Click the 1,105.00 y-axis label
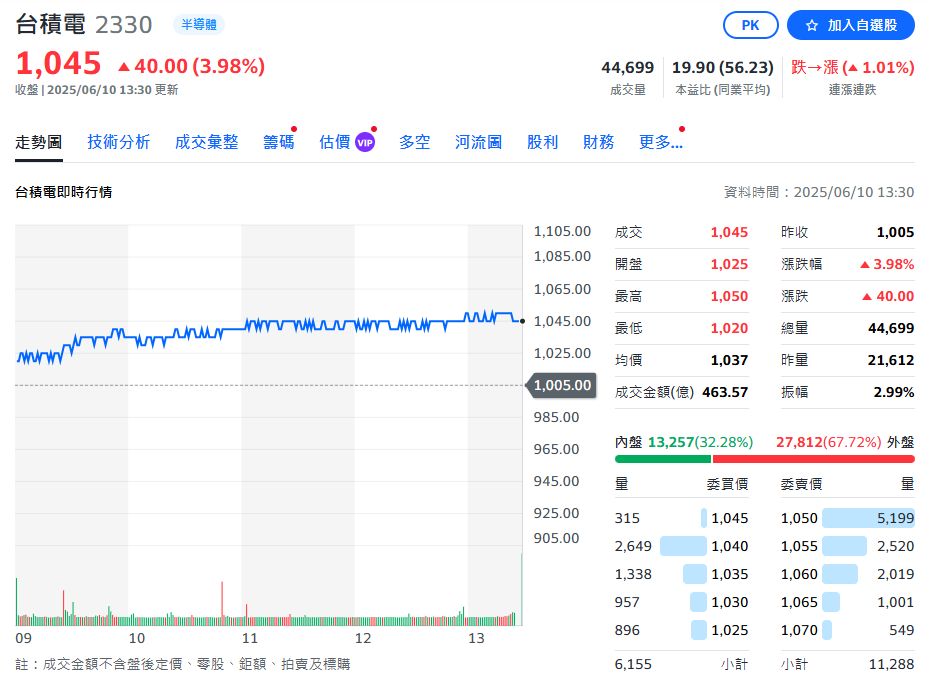The image size is (928, 683). click(x=562, y=231)
